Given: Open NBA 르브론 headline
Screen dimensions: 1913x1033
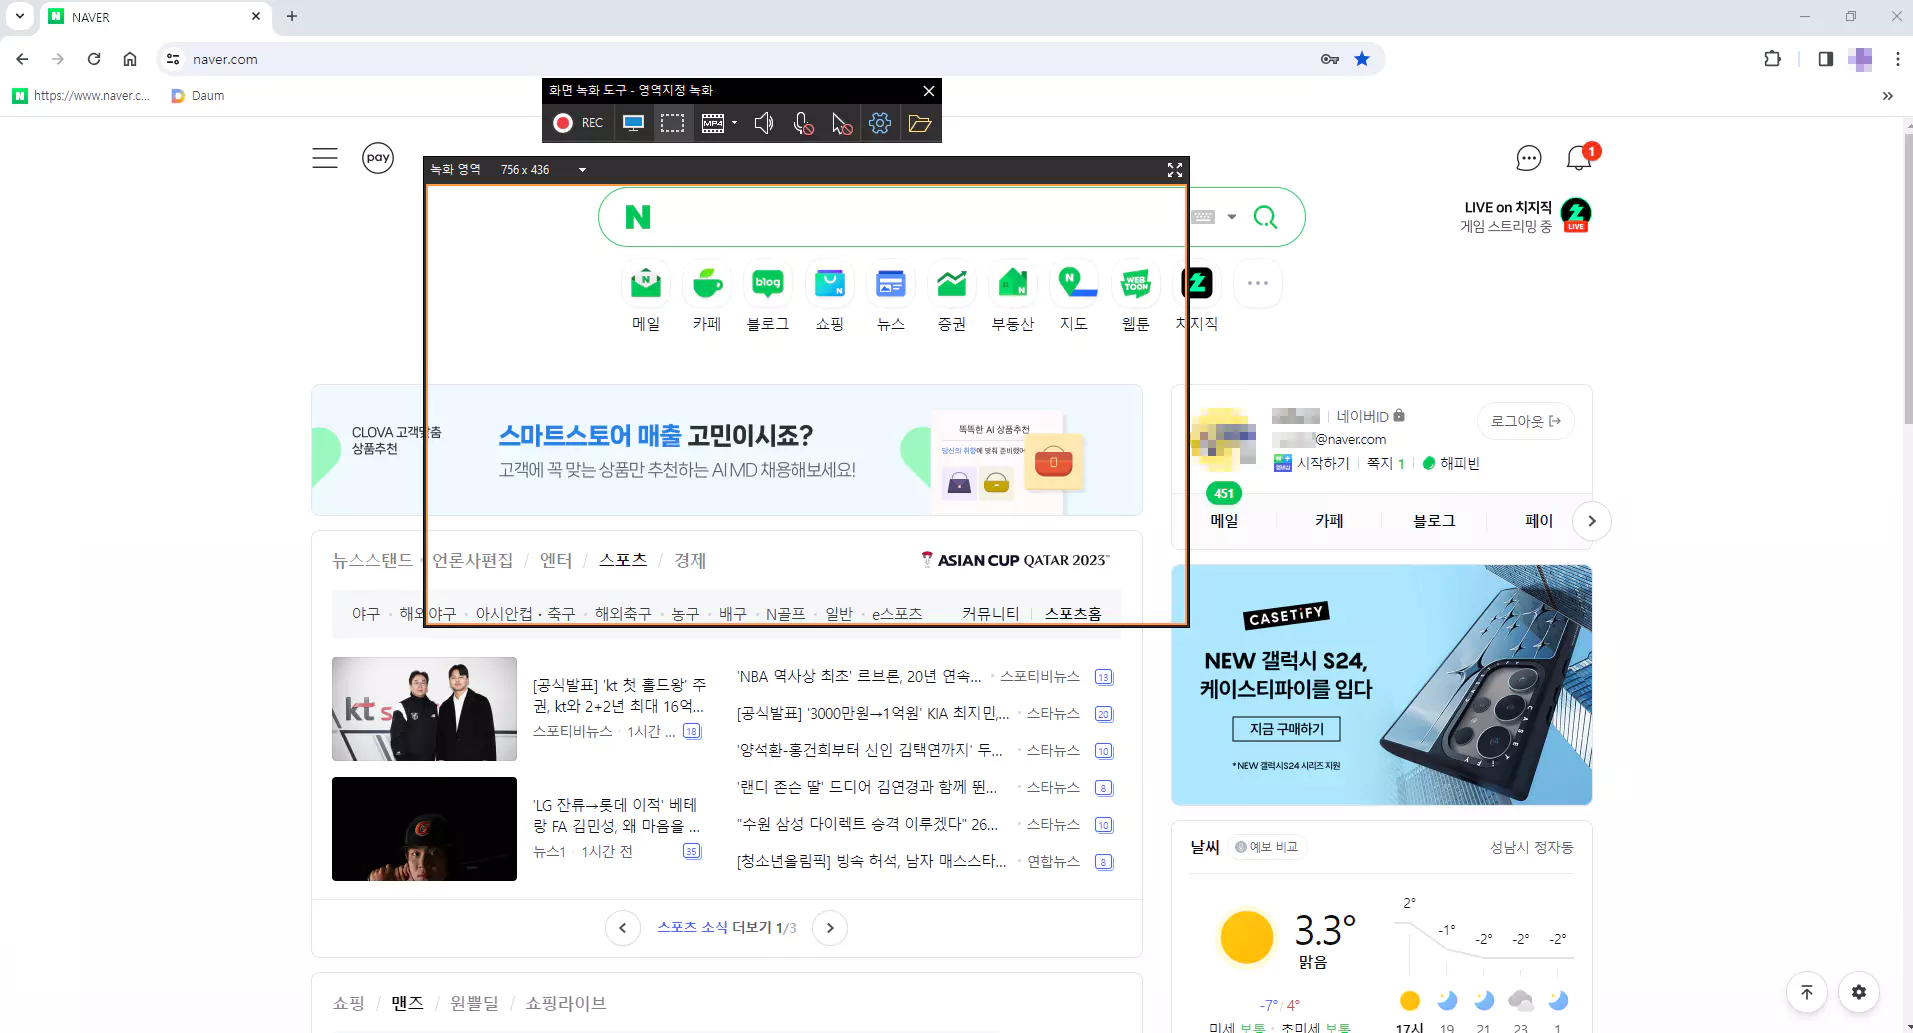Looking at the screenshot, I should pos(859,677).
